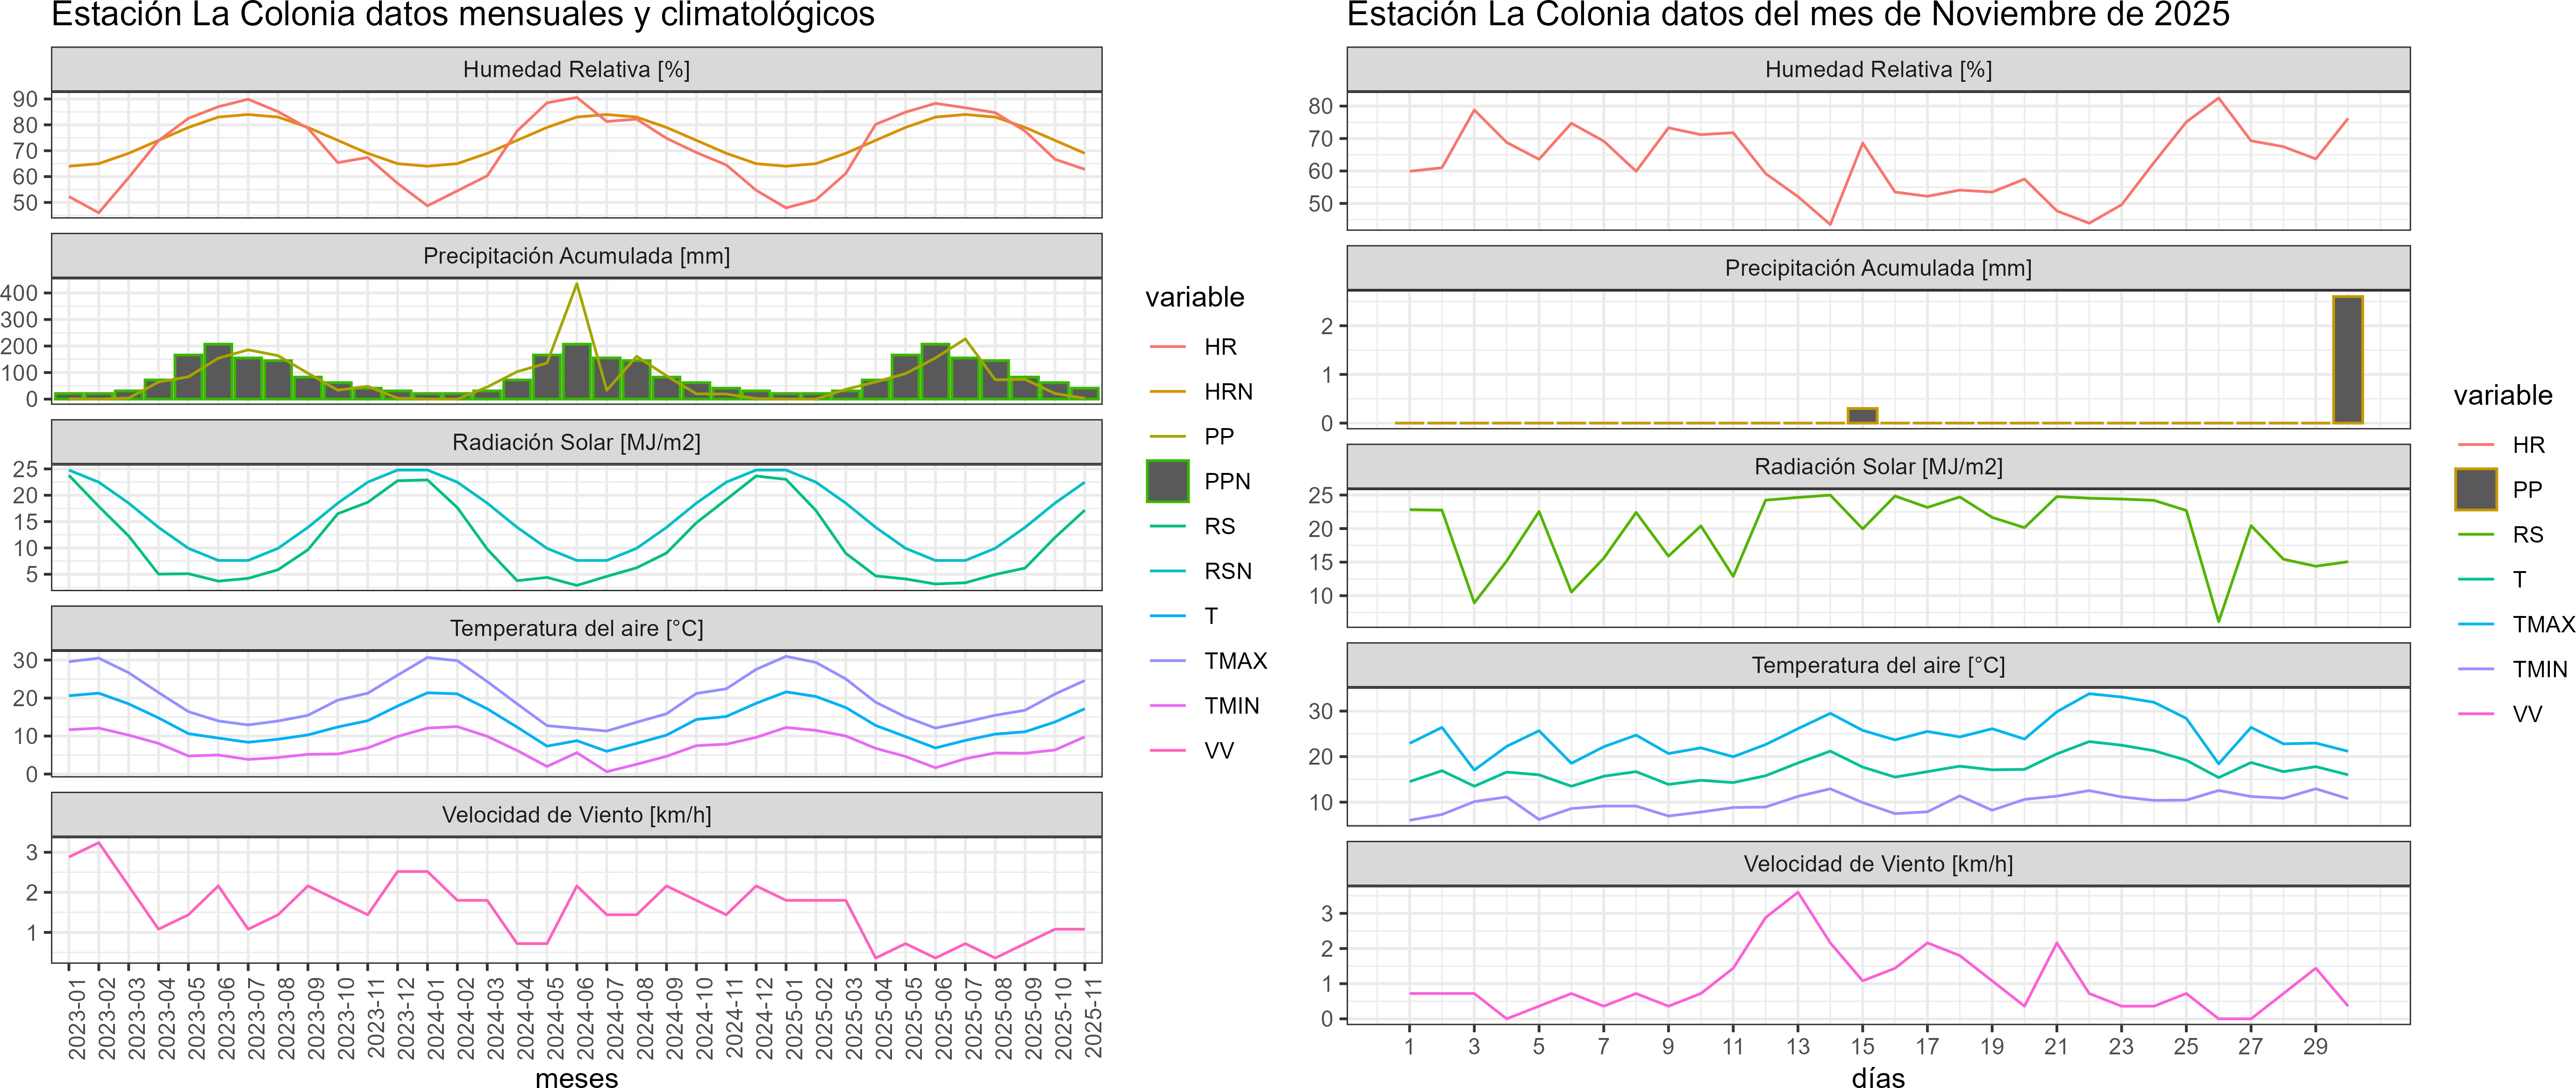Click the HR legend line in left legend
Viewport: 2576px width, 1088px height.
click(1167, 347)
